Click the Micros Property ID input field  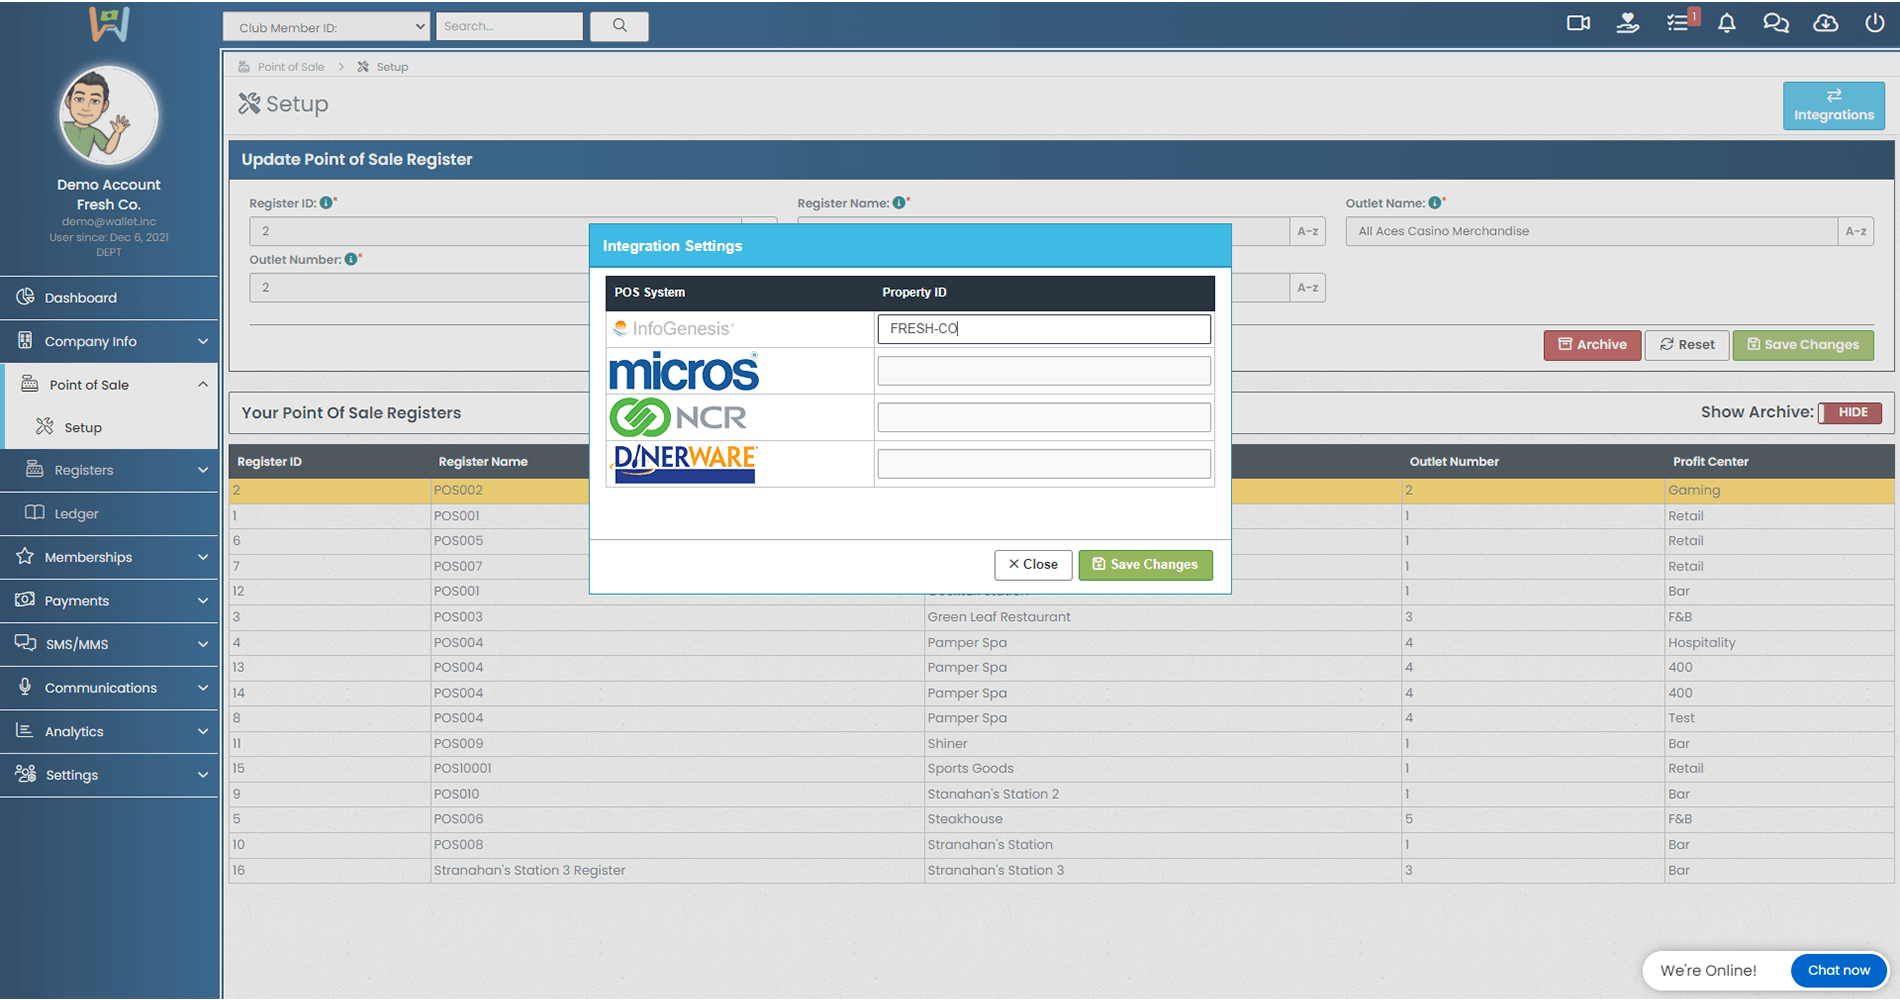[1043, 371]
